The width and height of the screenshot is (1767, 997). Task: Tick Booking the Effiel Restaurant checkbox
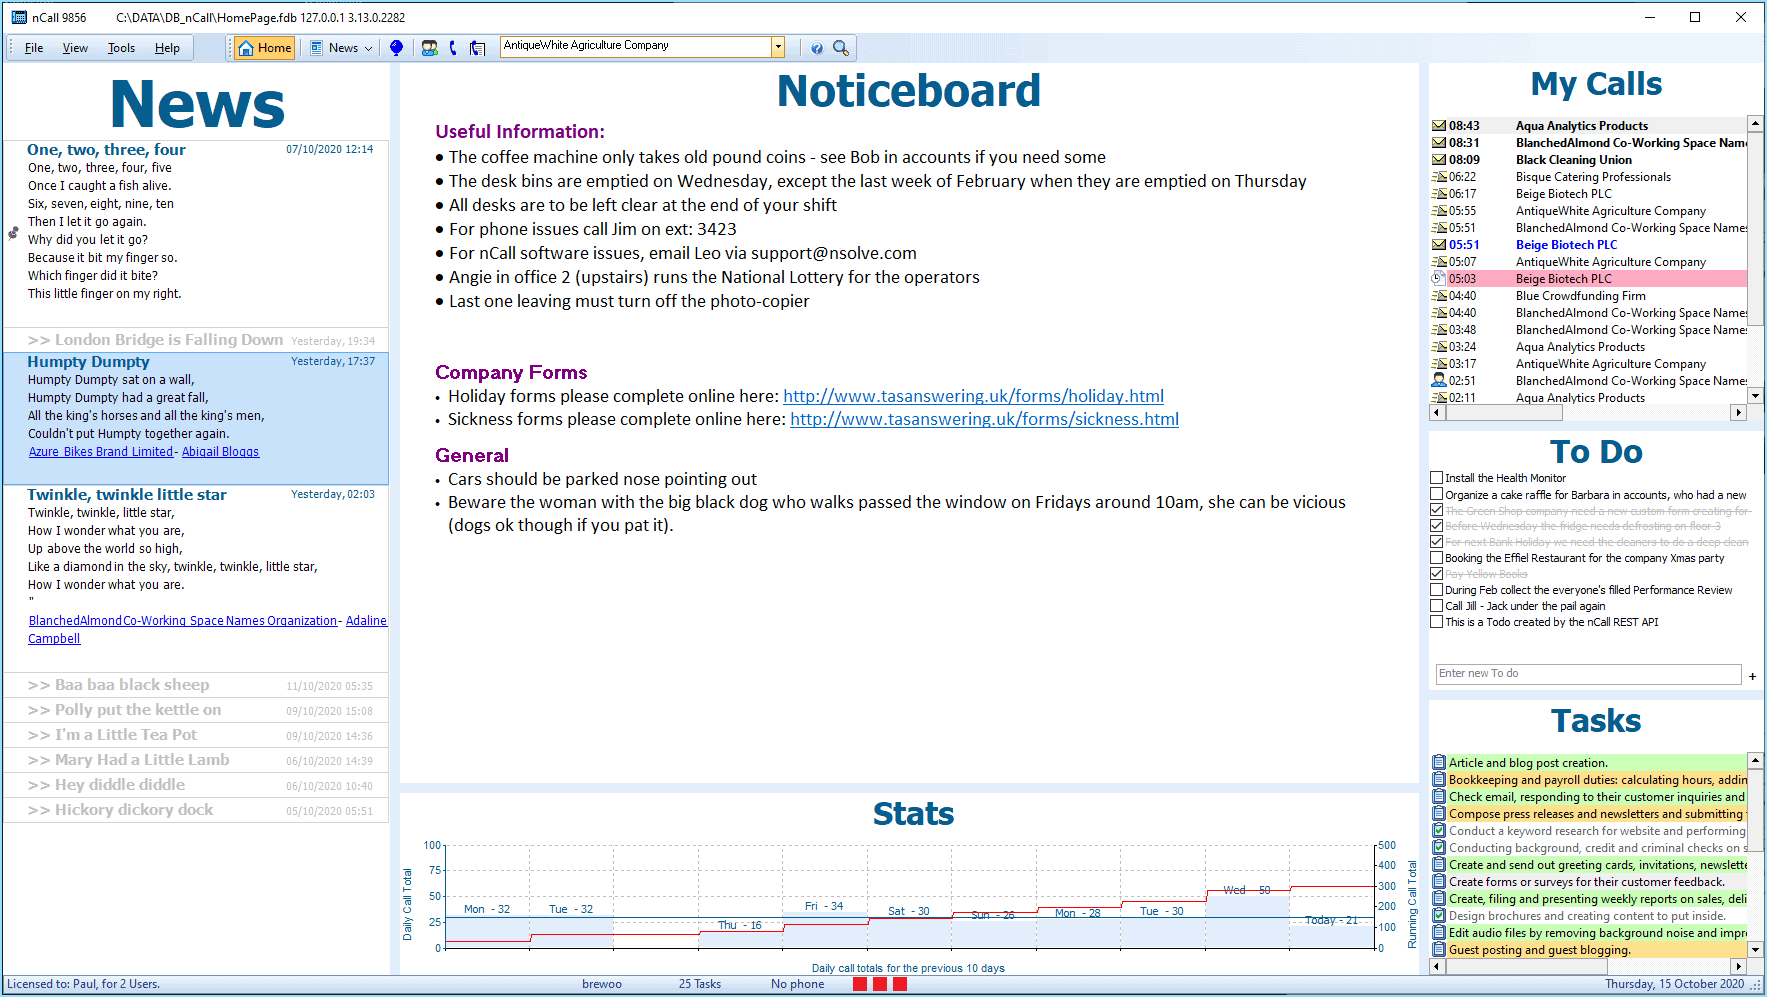(x=1437, y=558)
